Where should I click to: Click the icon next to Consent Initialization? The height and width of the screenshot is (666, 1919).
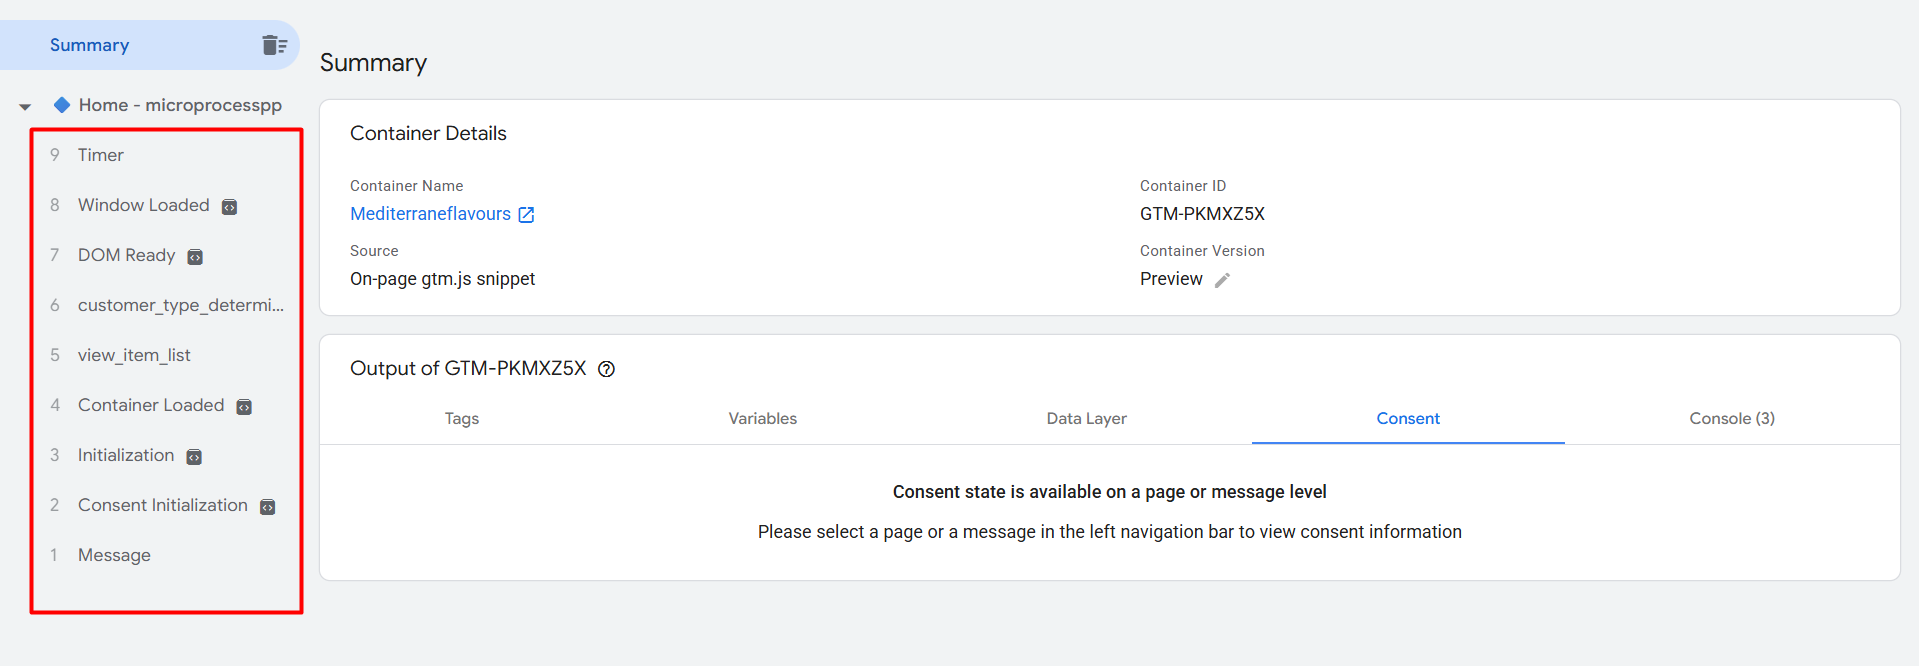[x=267, y=507]
